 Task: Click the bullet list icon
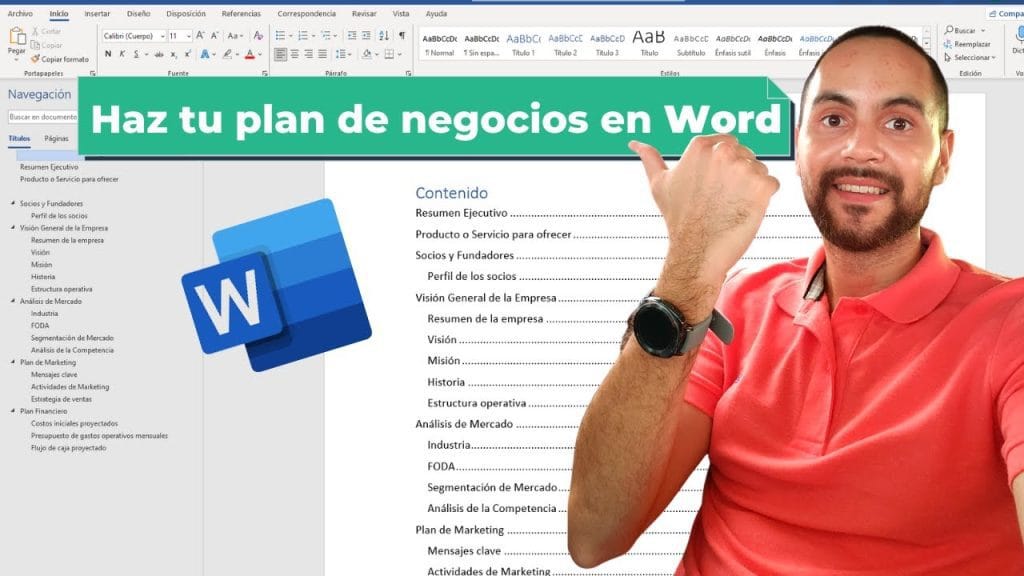(x=280, y=35)
